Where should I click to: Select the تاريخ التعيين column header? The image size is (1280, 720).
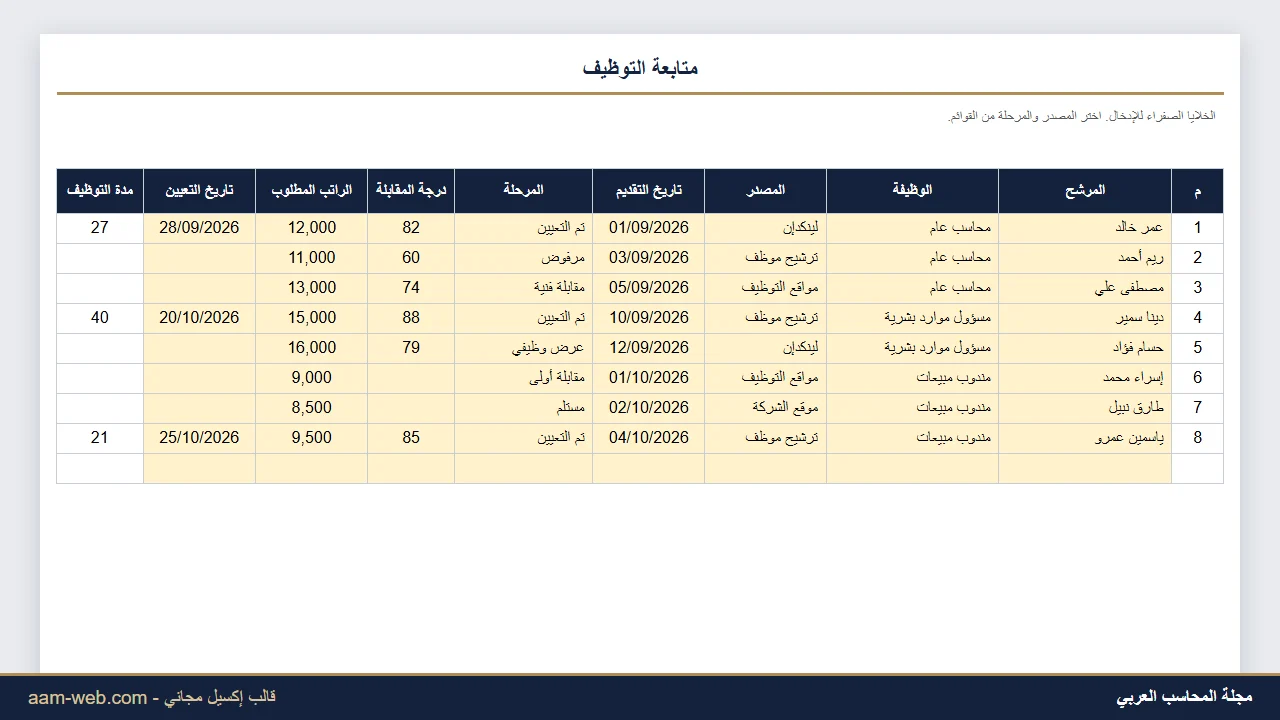point(200,191)
